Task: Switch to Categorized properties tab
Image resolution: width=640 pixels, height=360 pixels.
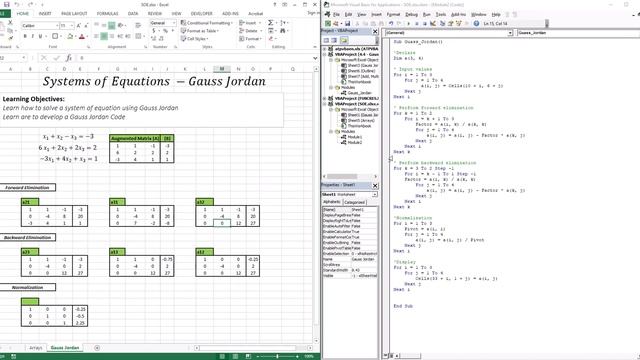Action: pyautogui.click(x=354, y=202)
